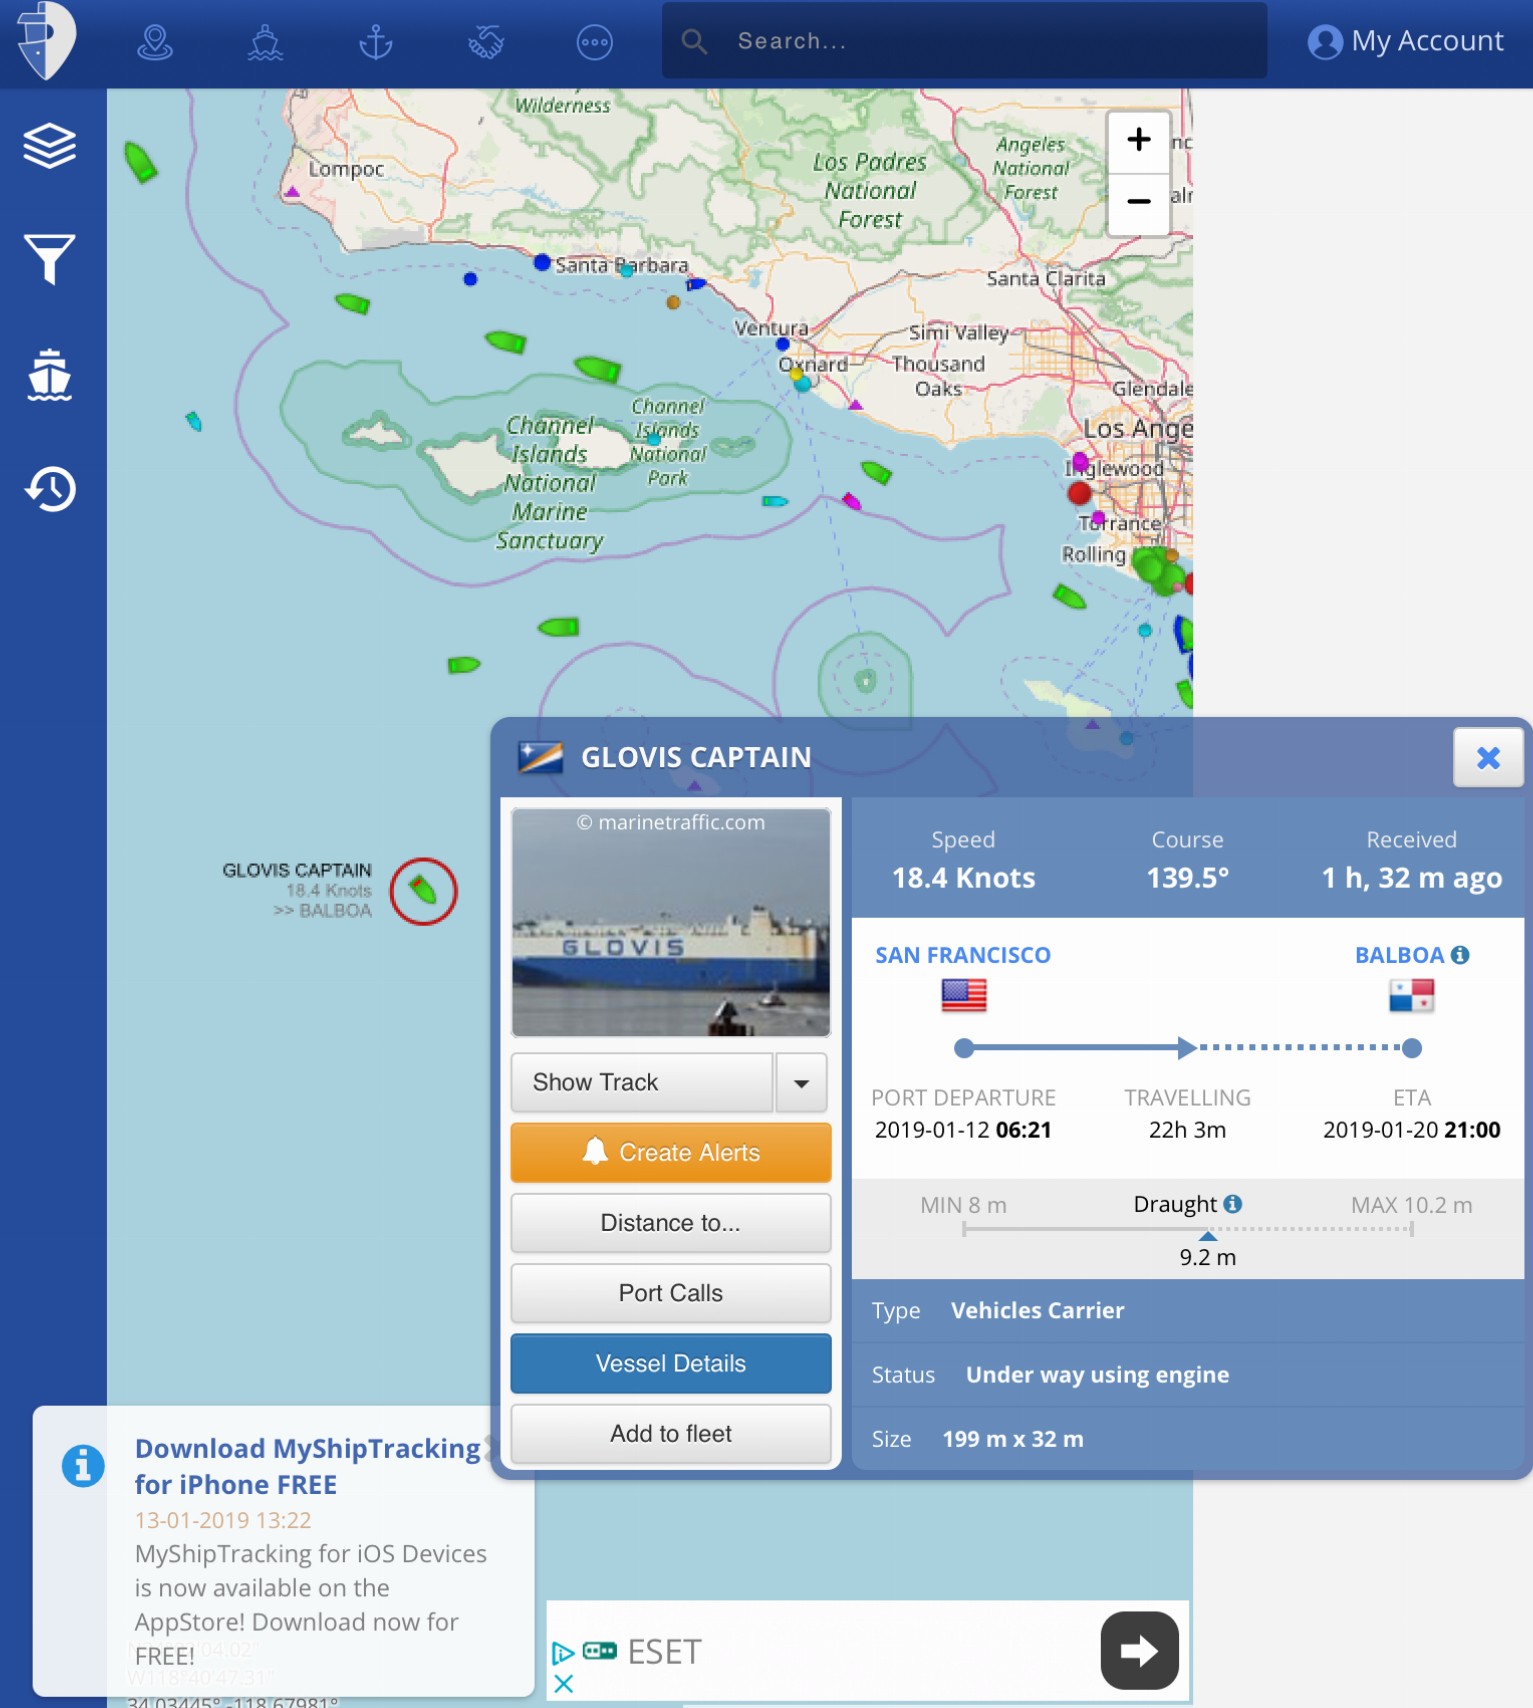Click the status Under way using engine
Image resolution: width=1533 pixels, height=1708 pixels.
tap(1097, 1375)
